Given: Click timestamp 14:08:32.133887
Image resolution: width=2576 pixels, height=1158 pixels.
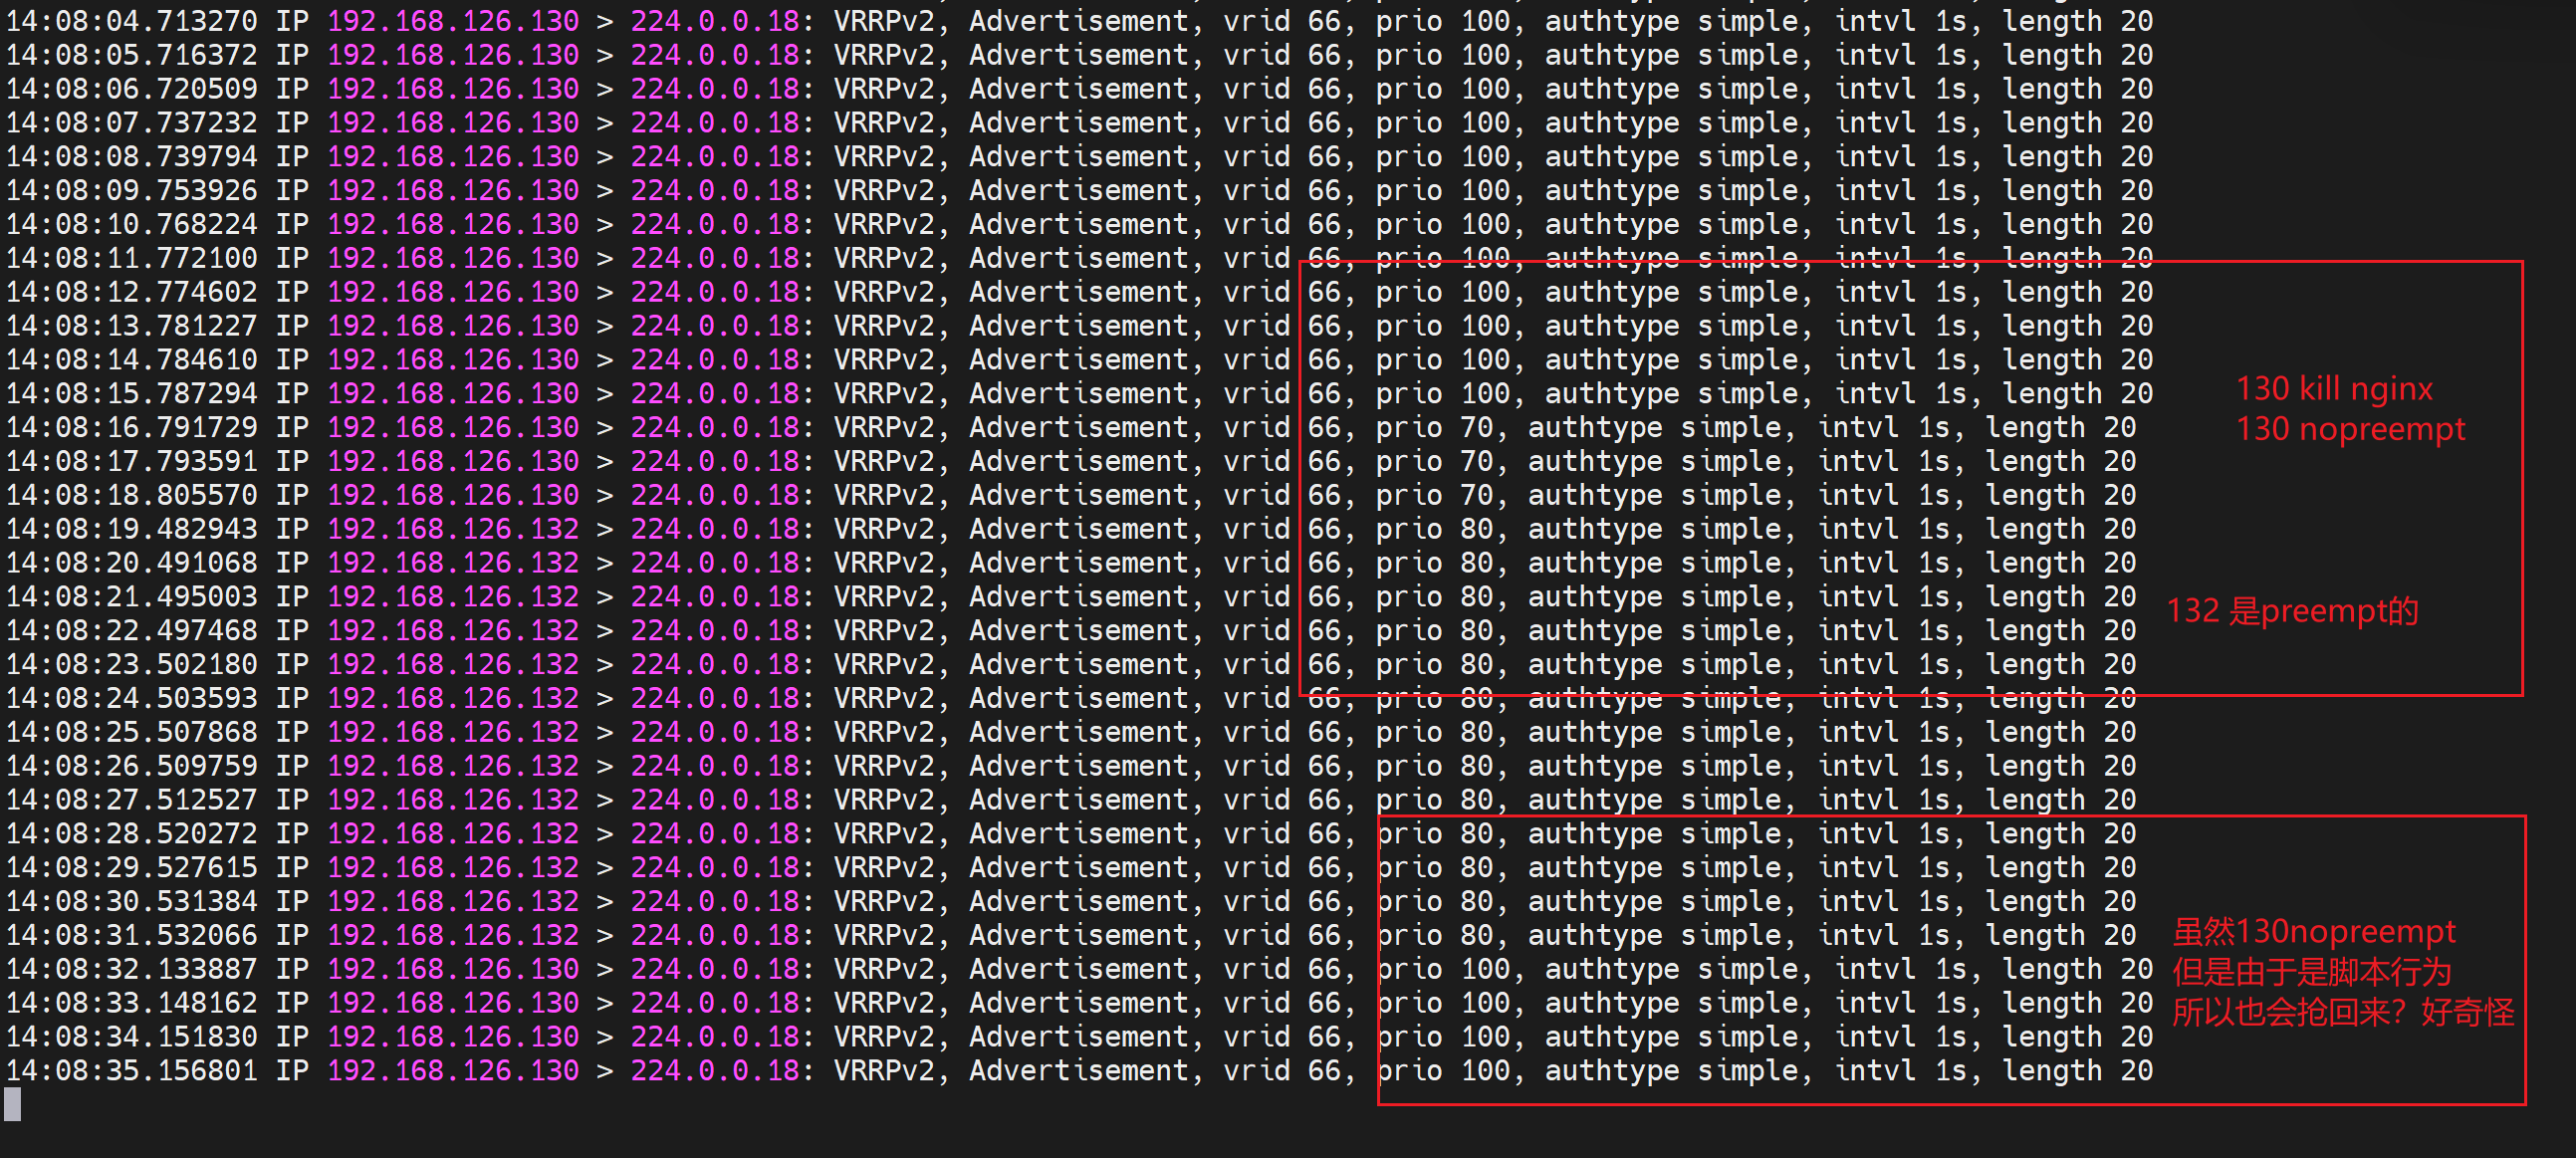Looking at the screenshot, I should [131, 969].
